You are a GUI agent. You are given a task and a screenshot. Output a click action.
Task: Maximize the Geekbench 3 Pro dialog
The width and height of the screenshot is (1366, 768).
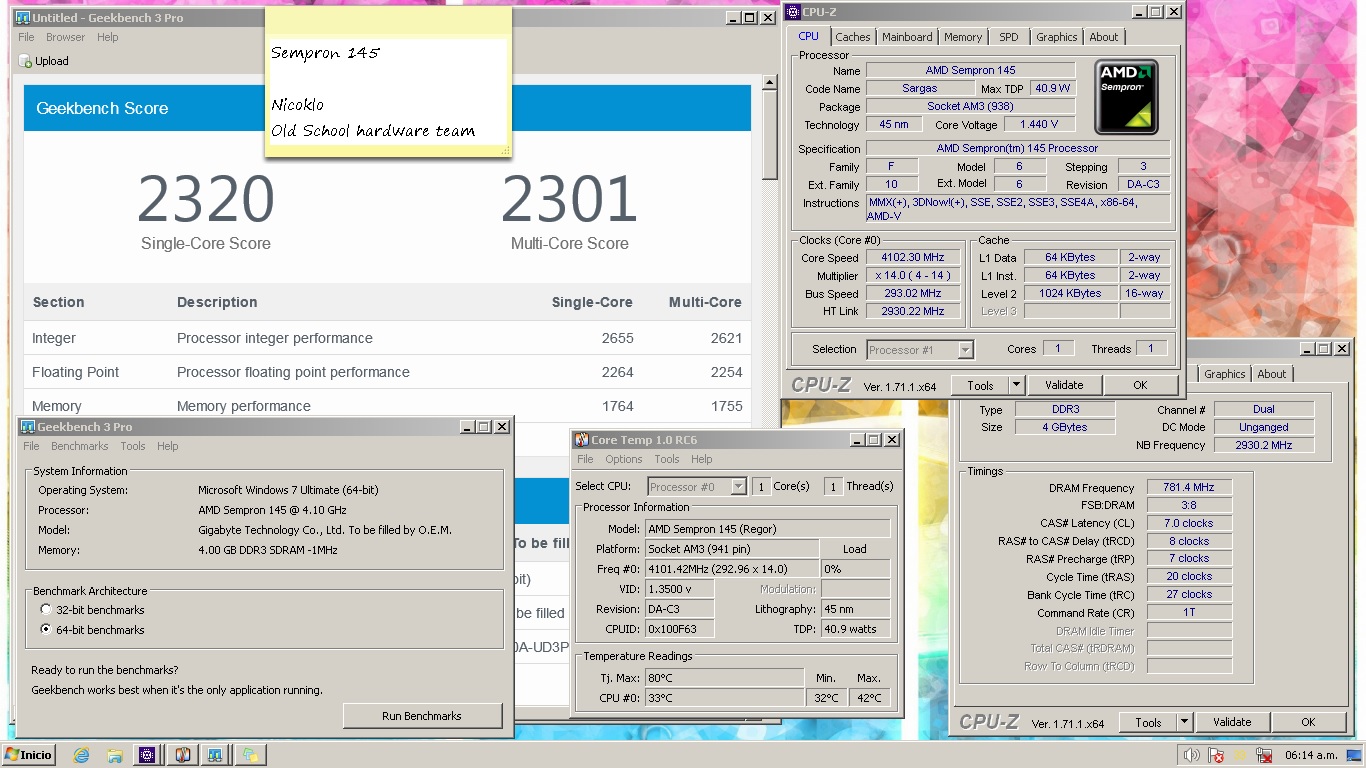[484, 427]
